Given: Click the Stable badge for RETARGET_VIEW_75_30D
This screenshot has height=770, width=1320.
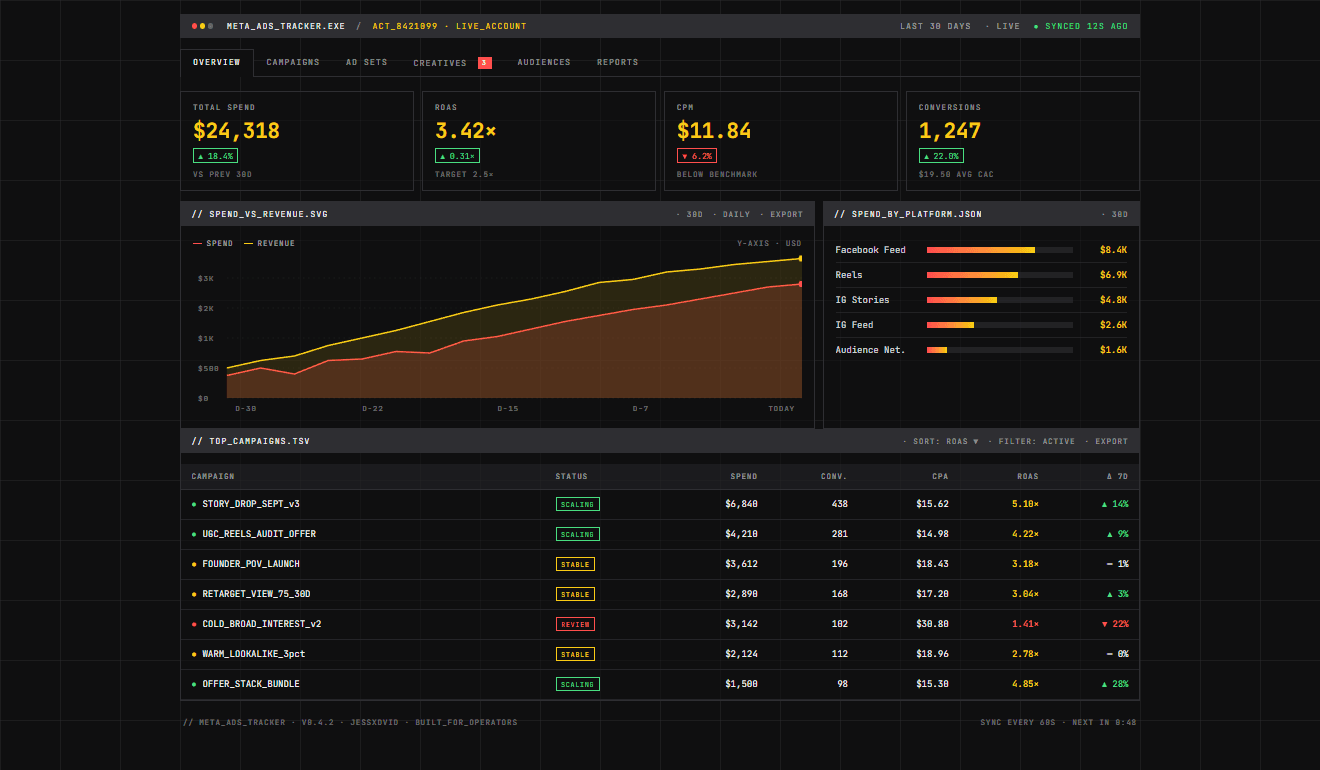Looking at the screenshot, I should [575, 594].
